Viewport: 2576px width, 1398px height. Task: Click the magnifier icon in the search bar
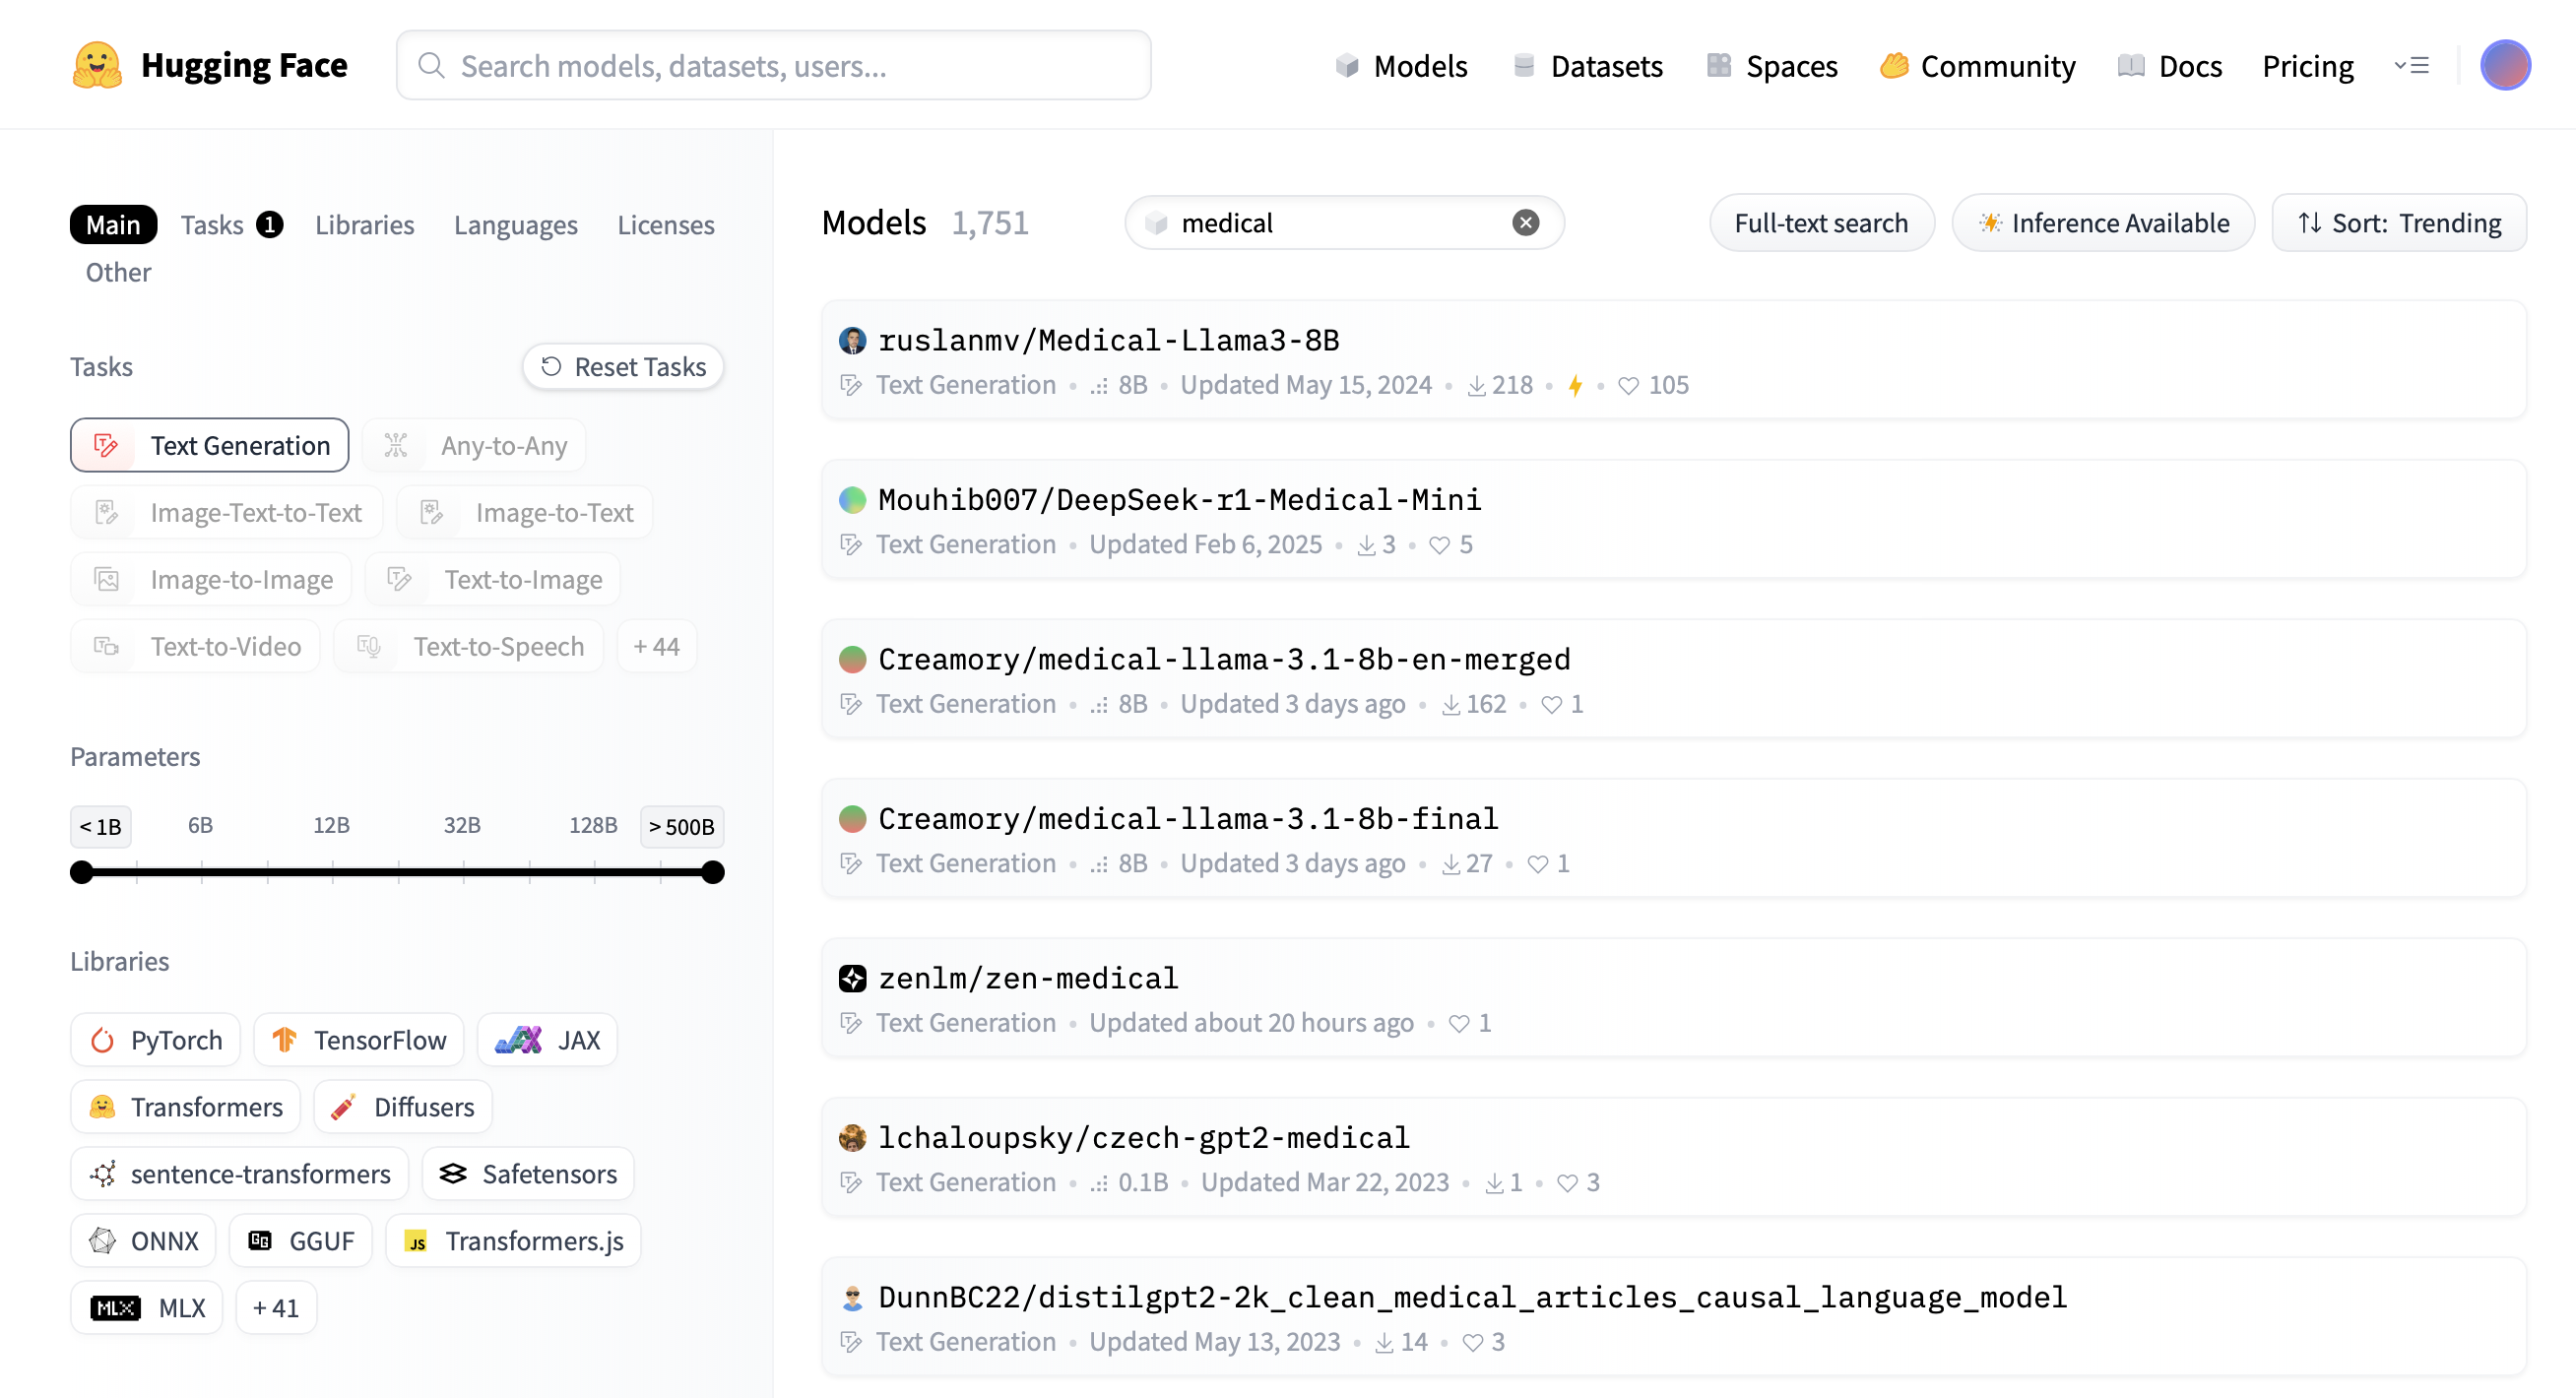click(431, 65)
